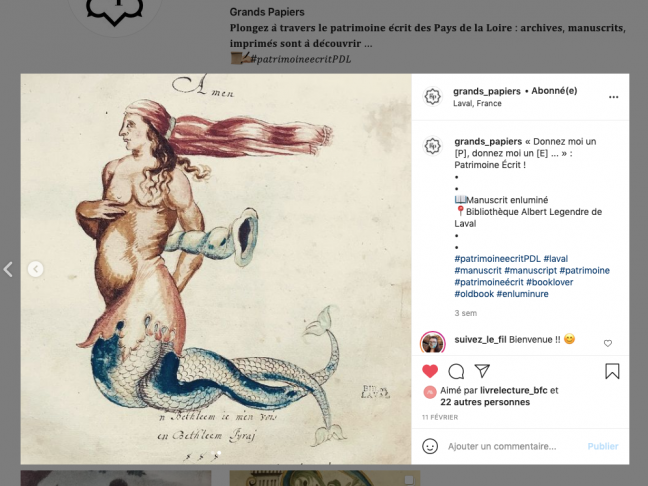Click the Publier button

click(x=603, y=446)
